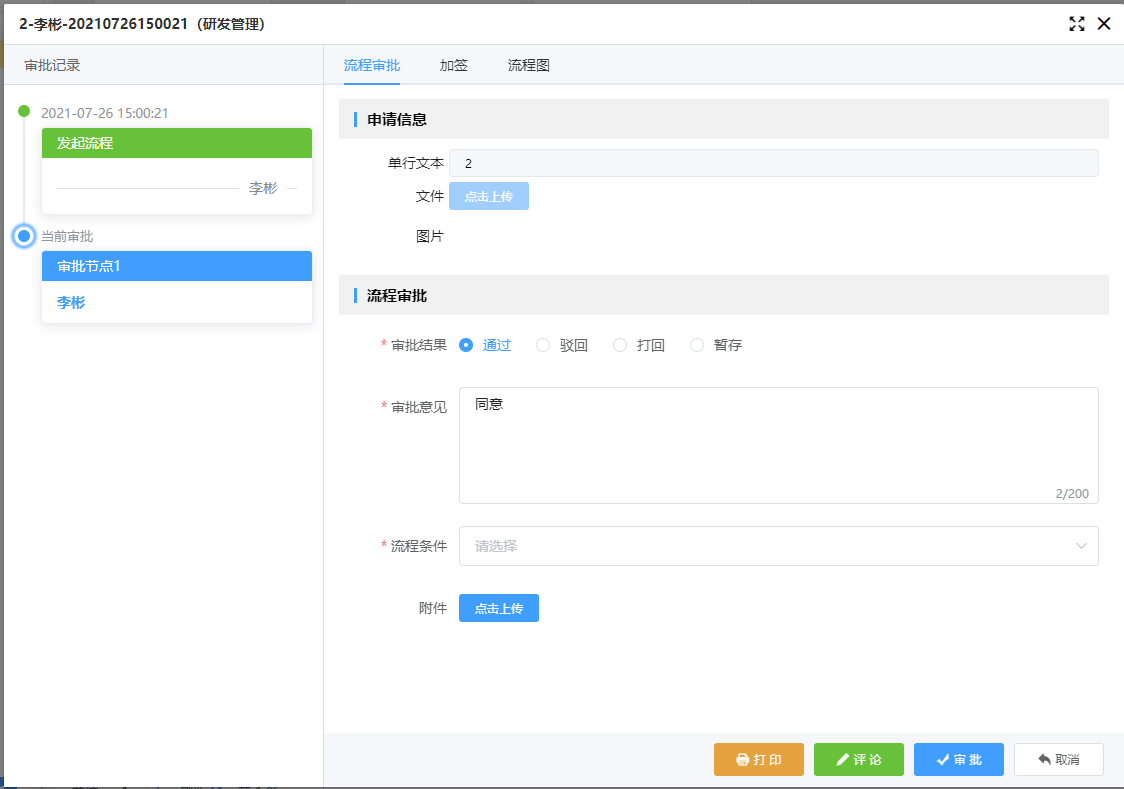The image size is (1124, 789).
Task: Click the 打印 print button
Action: click(758, 760)
